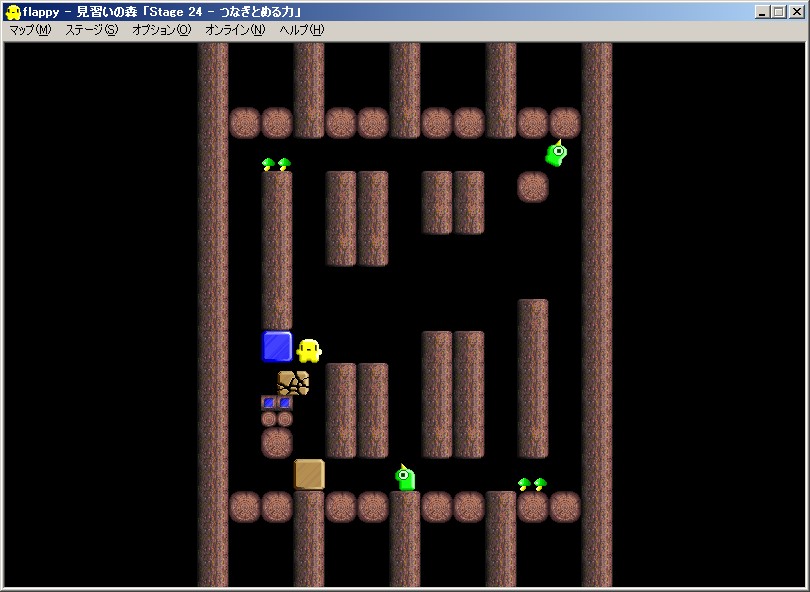This screenshot has width=810, height=592.
Task: Open the オンライン(N) menu
Action: [x=235, y=30]
